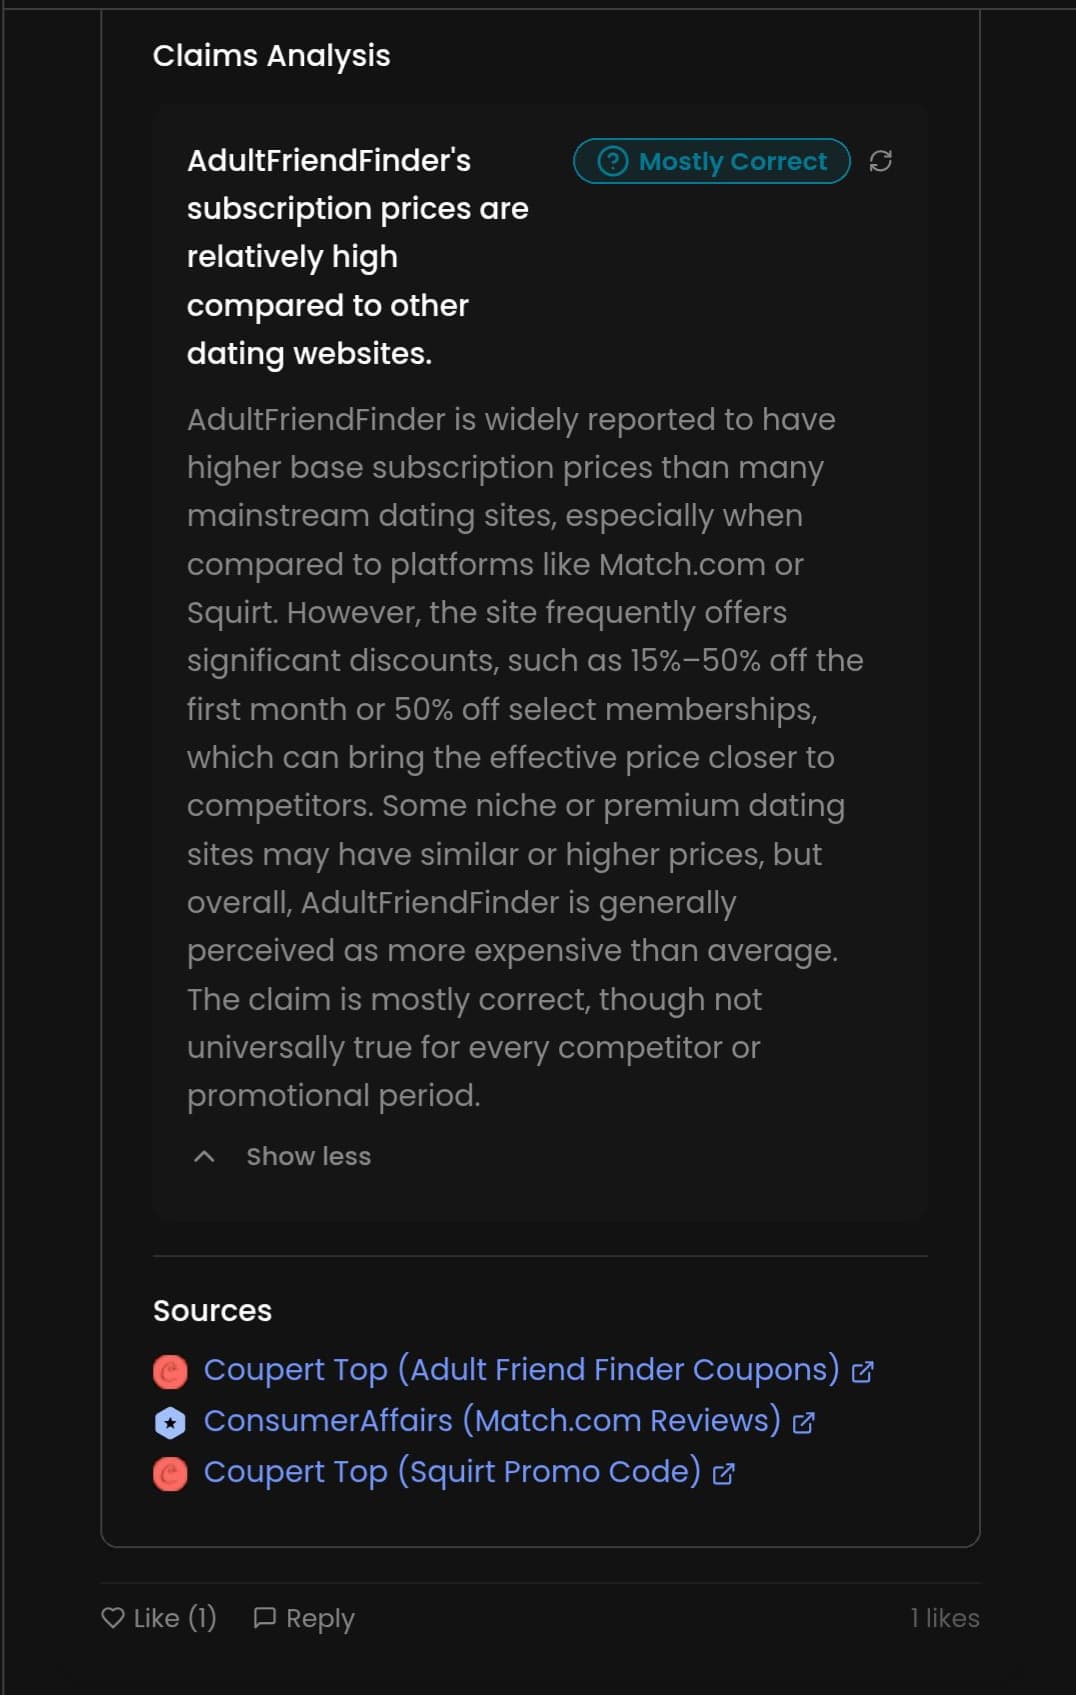Click external link icon after Squirt Promo Code
The width and height of the screenshot is (1076, 1695).
(723, 1473)
